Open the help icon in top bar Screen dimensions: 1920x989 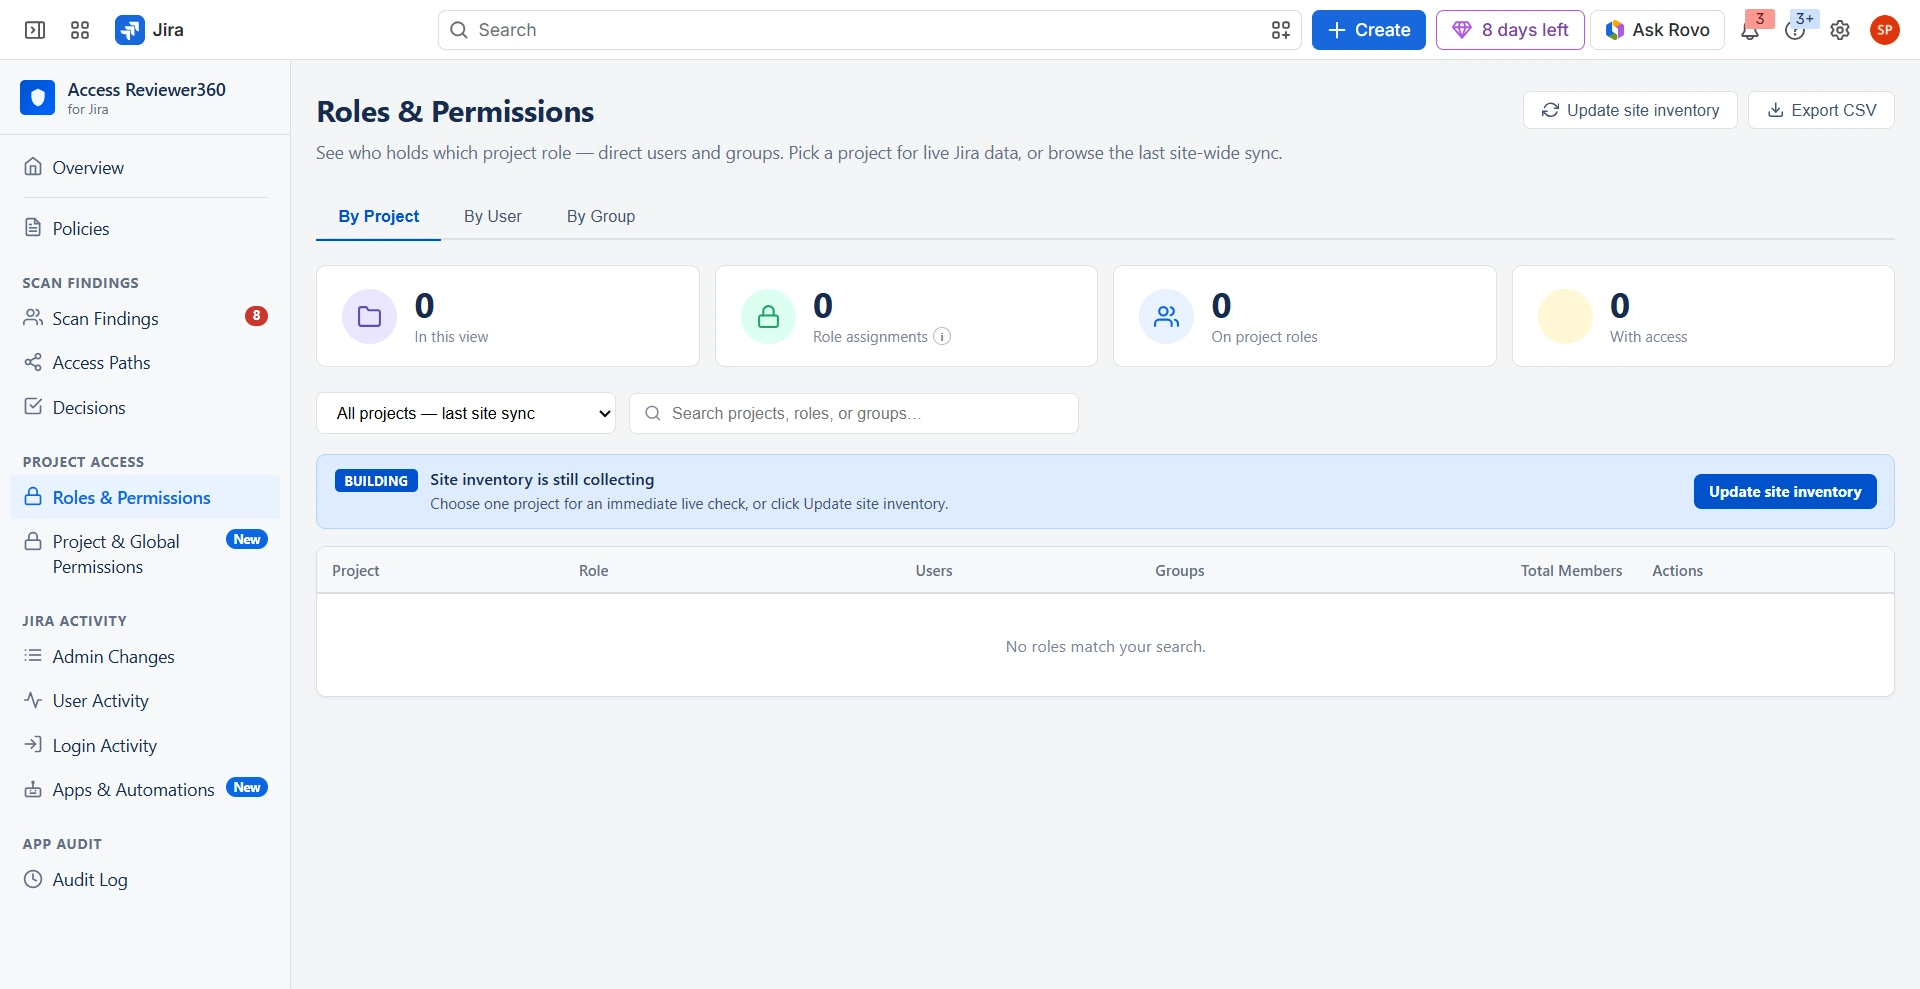(1795, 30)
